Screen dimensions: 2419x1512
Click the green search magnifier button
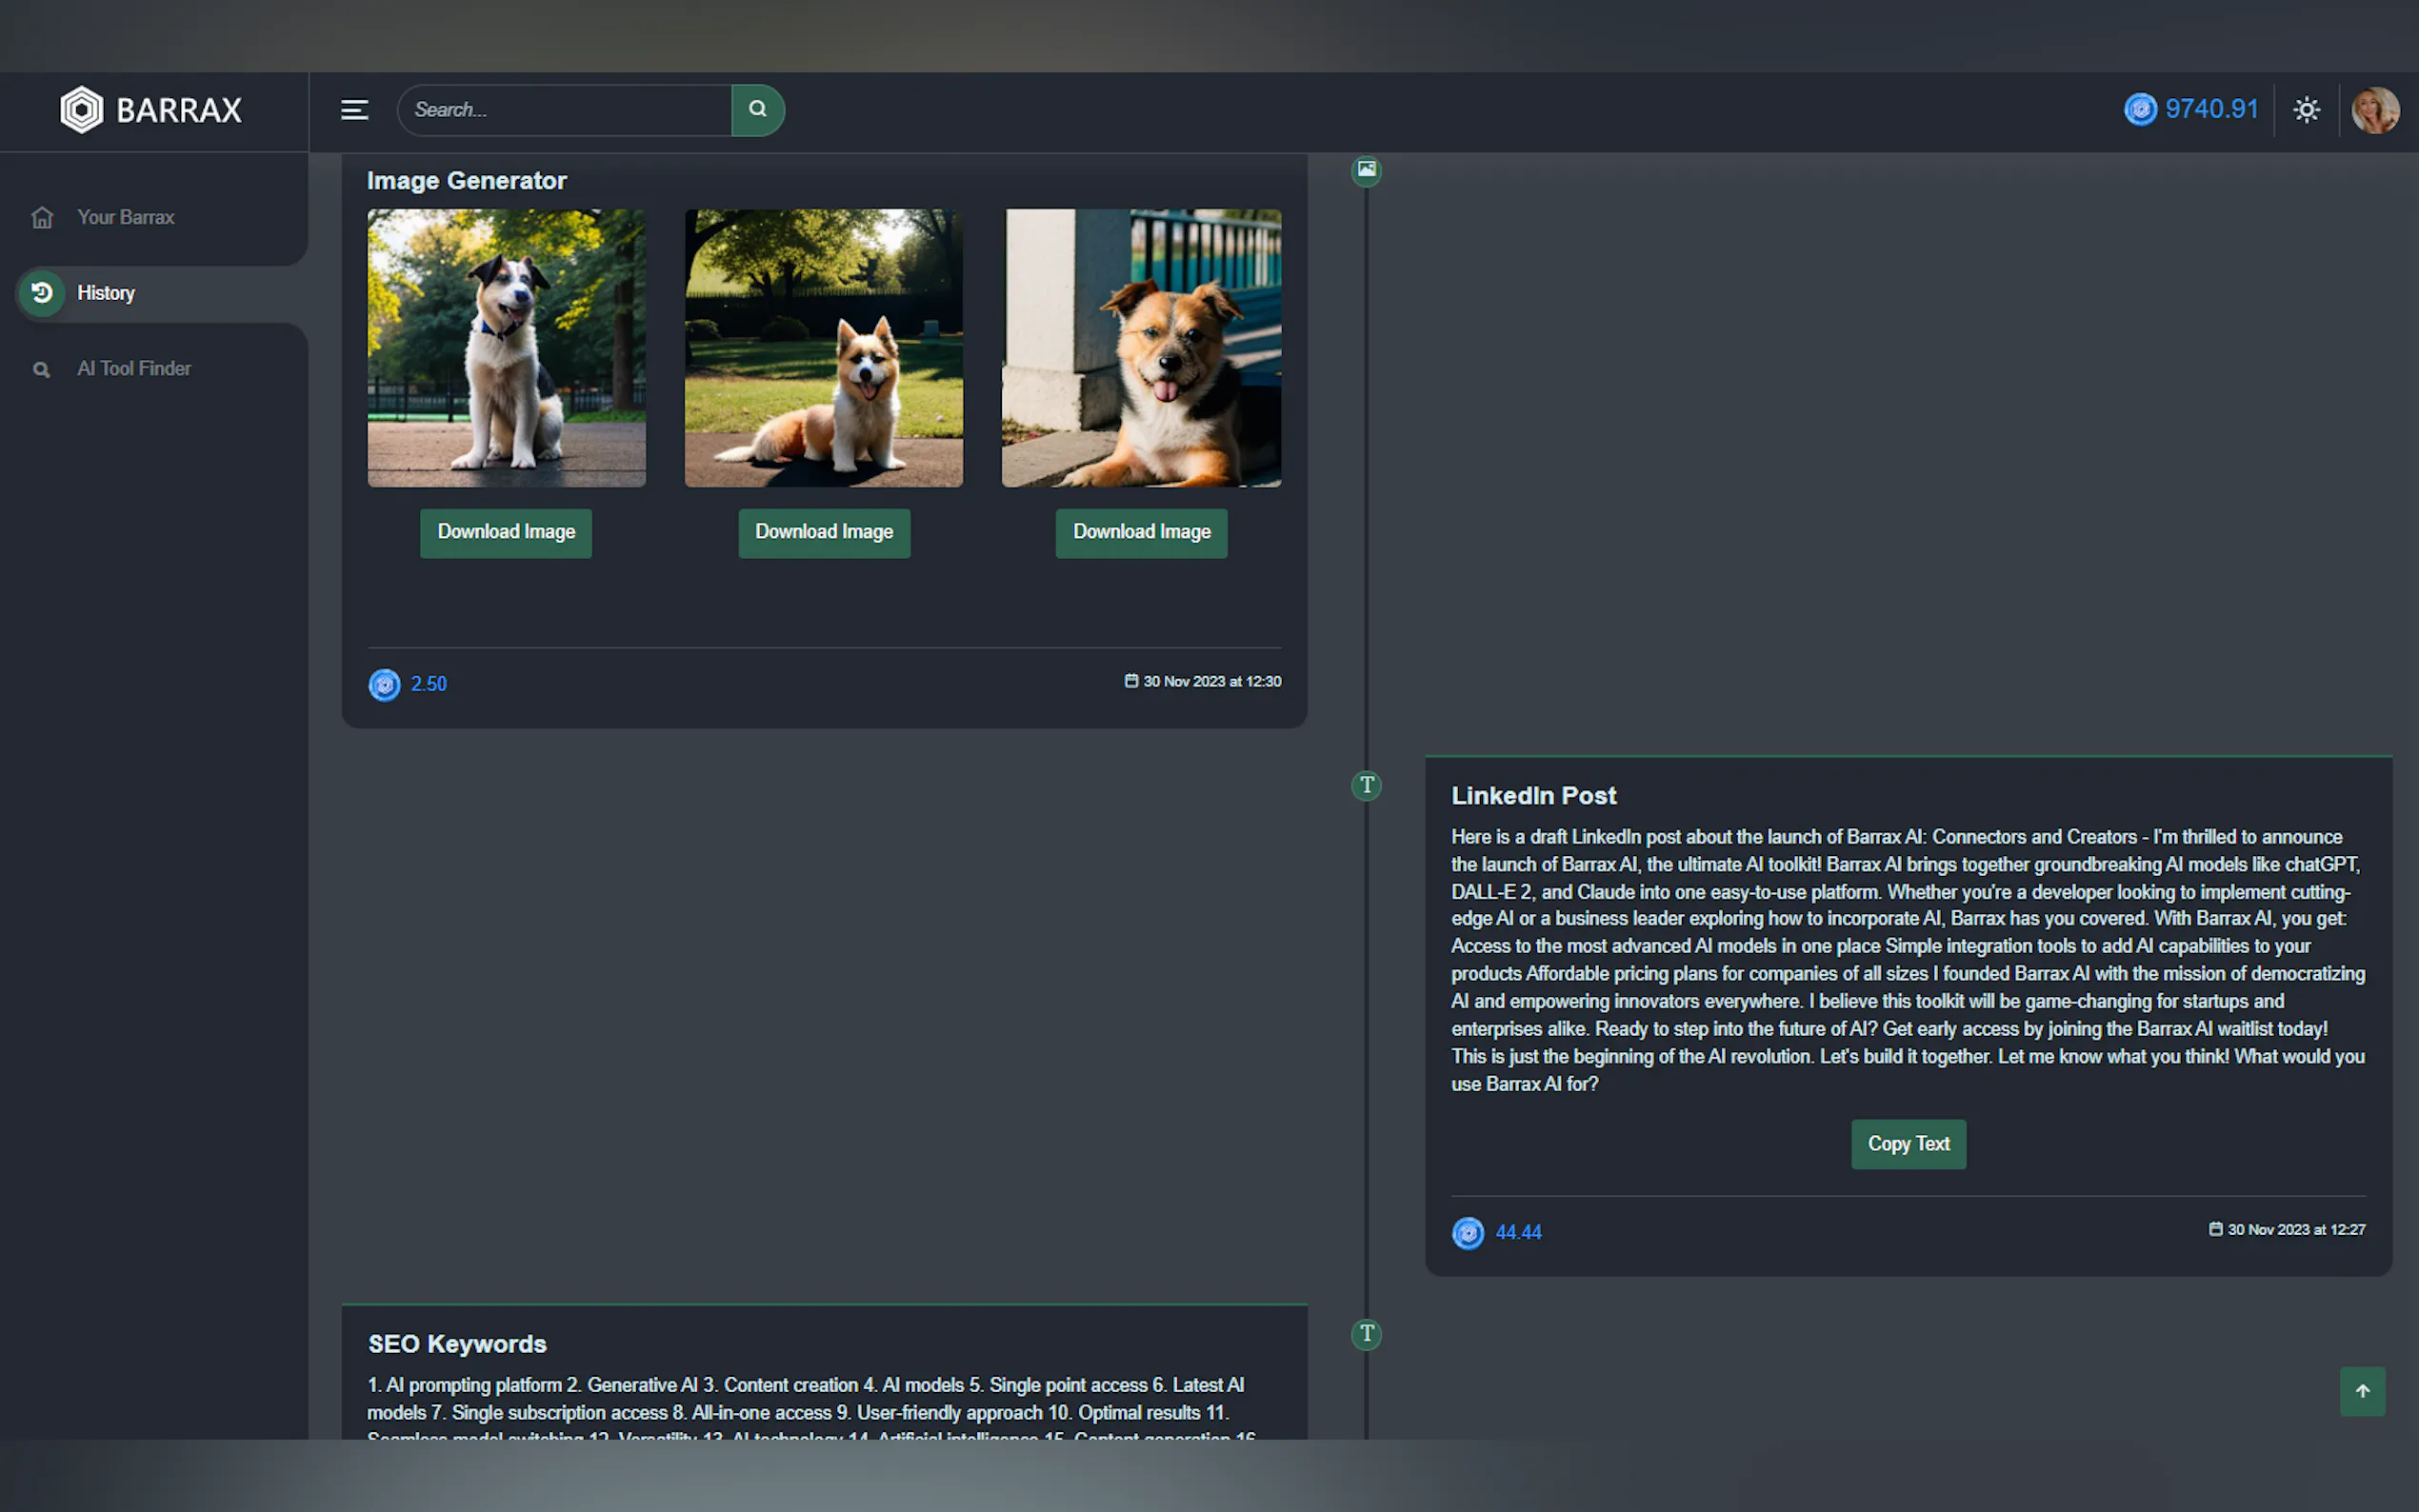[758, 110]
